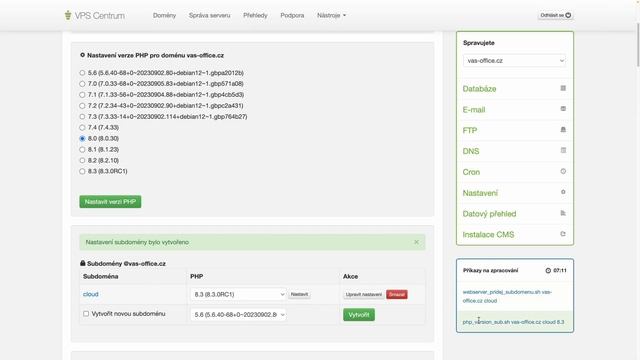Click the Nastavení gear icon
The image size is (640, 360).
coord(563,192)
